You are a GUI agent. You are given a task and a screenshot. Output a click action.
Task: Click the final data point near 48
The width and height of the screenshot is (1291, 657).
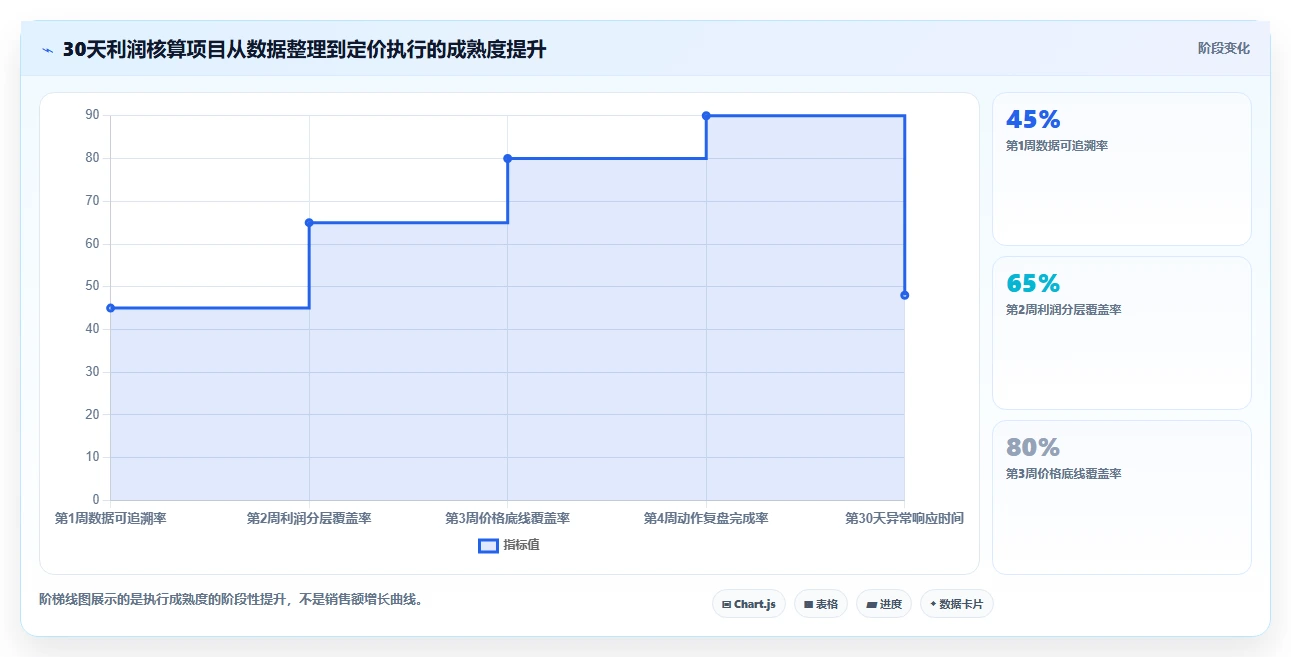pyautogui.click(x=904, y=295)
